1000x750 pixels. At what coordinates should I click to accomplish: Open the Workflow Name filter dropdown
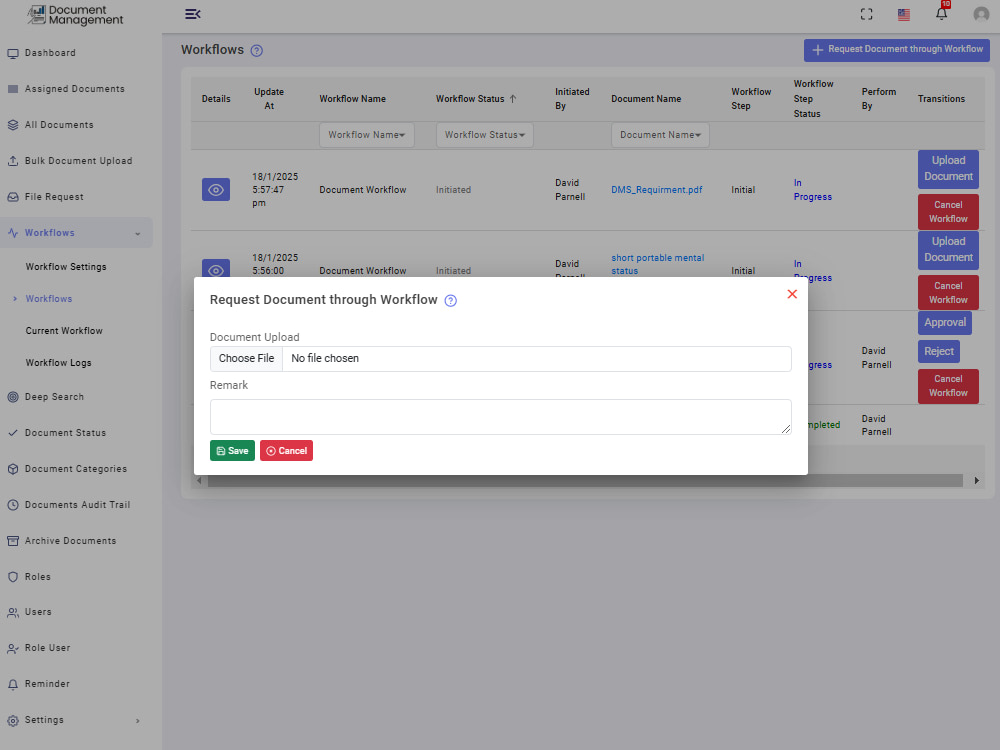(367, 135)
